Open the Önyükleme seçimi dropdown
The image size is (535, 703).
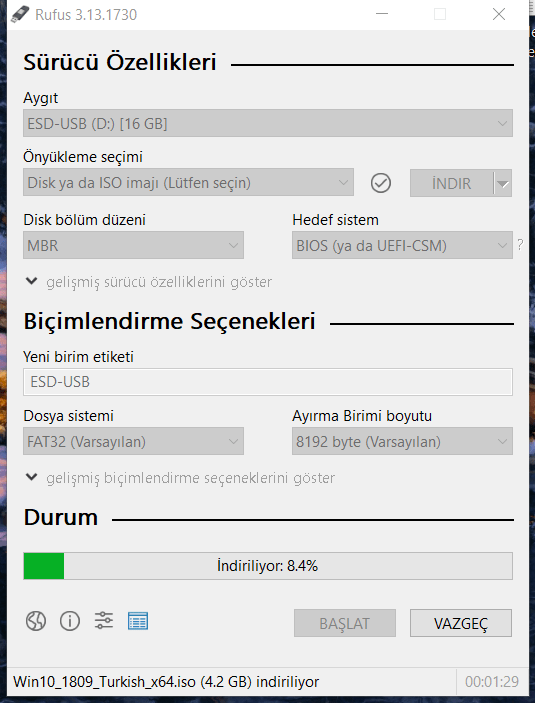(x=188, y=182)
